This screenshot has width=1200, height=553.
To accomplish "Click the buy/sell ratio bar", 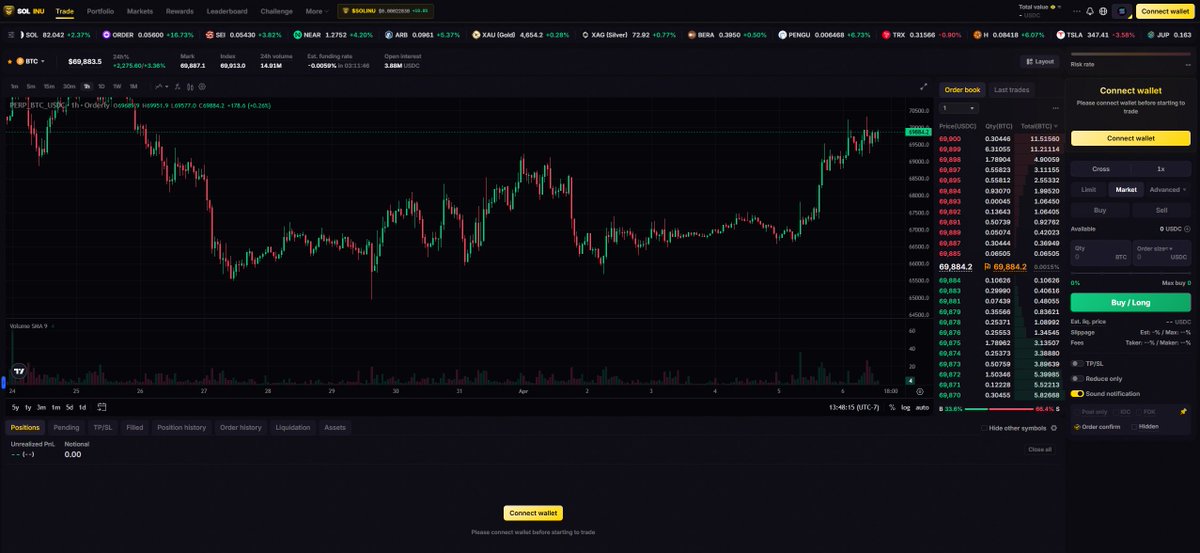I will (998, 409).
